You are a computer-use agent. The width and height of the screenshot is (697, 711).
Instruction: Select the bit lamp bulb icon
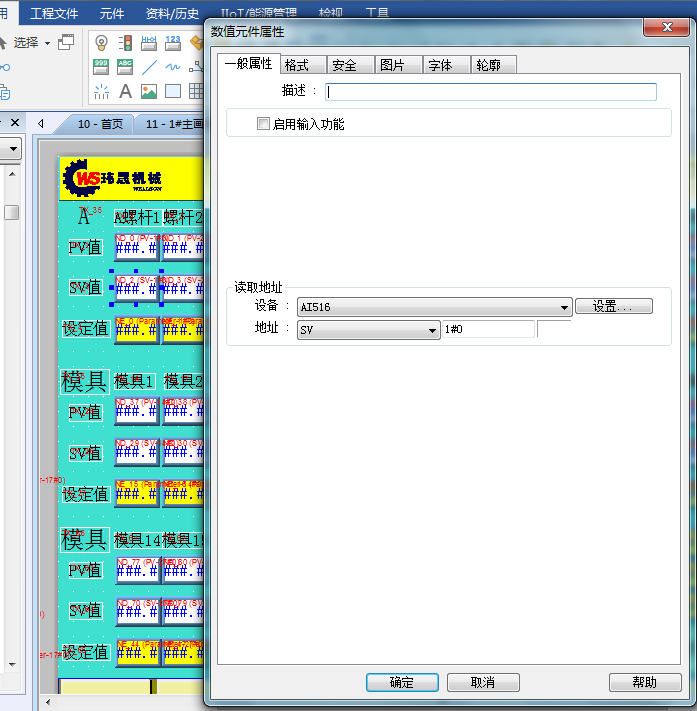pyautogui.click(x=101, y=43)
